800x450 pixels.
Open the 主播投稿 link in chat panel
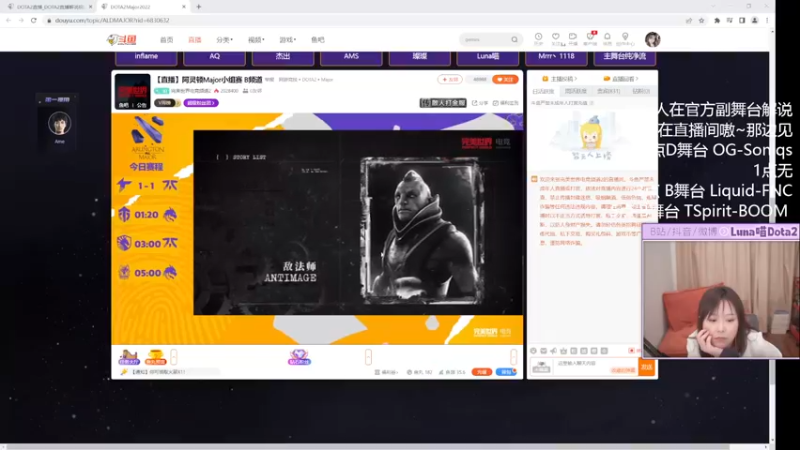tap(560, 79)
